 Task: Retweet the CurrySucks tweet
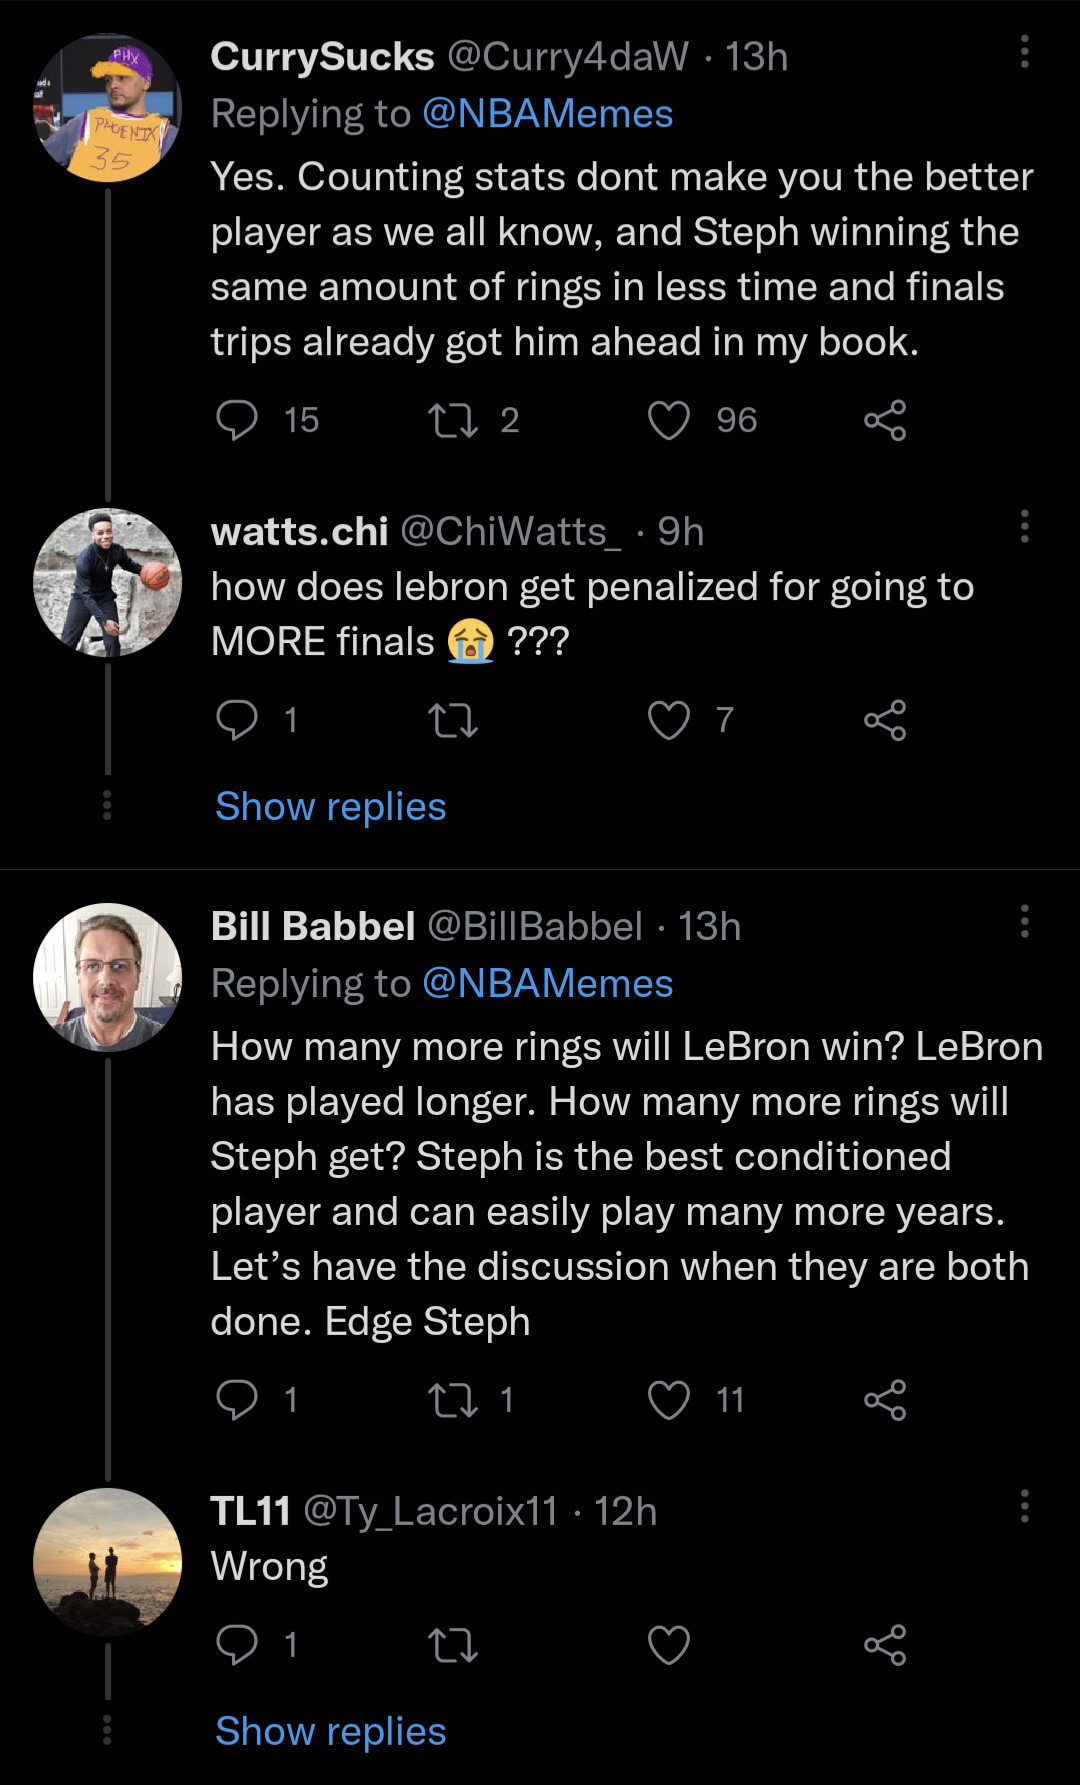[453, 420]
